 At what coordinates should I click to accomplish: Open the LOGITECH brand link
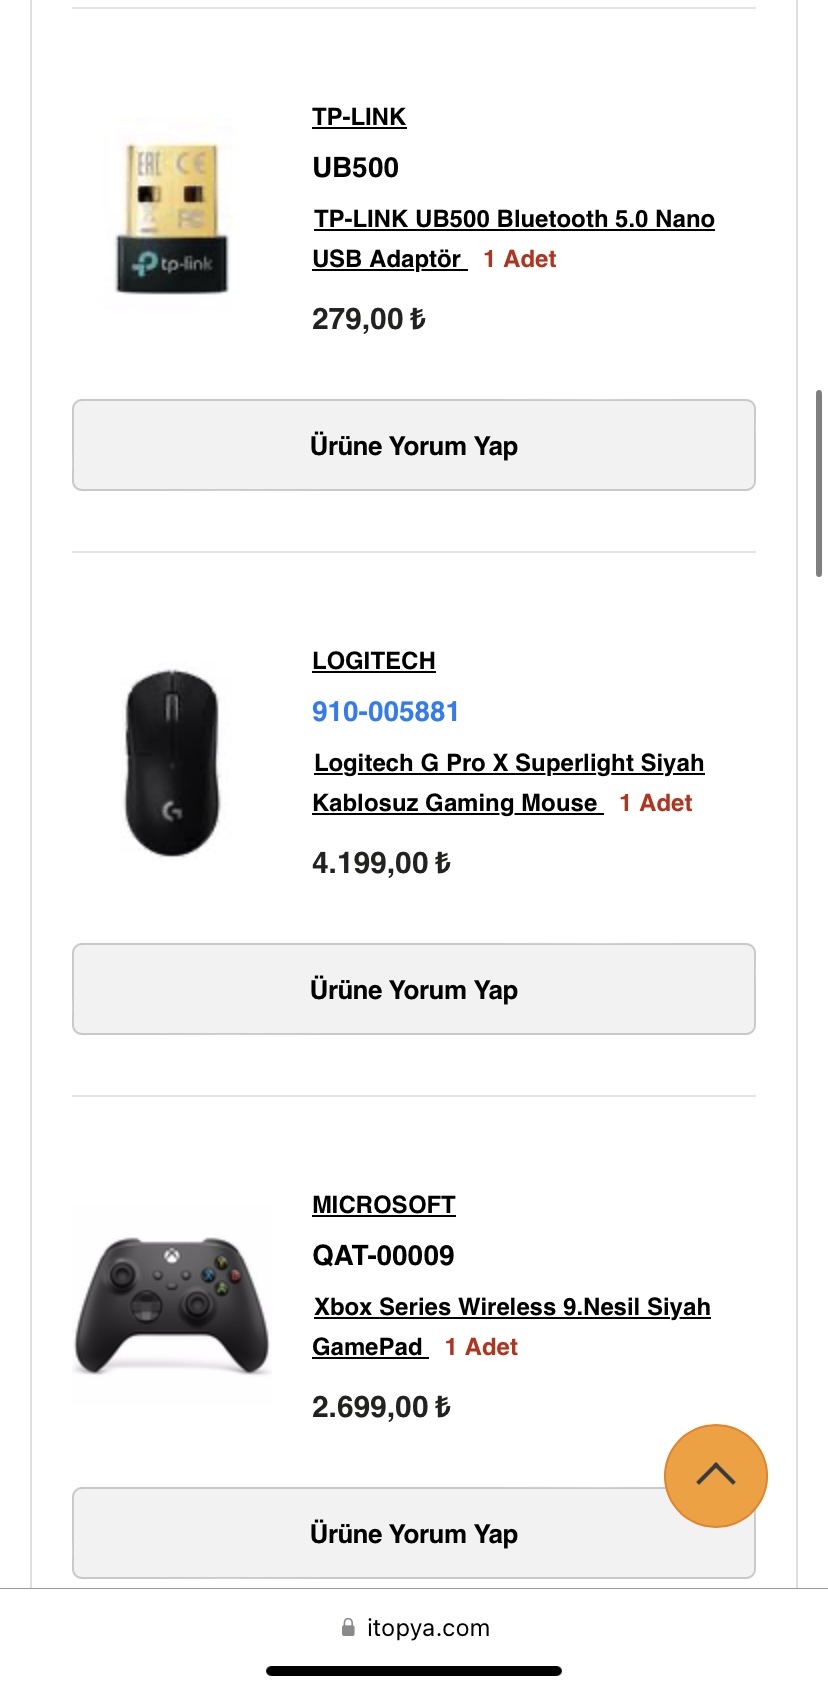tap(374, 661)
